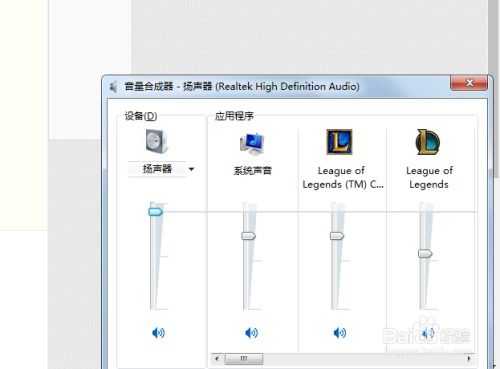Click the League of Legends (TM) Client icon
Image resolution: width=500 pixels, height=369 pixels.
pyautogui.click(x=339, y=142)
